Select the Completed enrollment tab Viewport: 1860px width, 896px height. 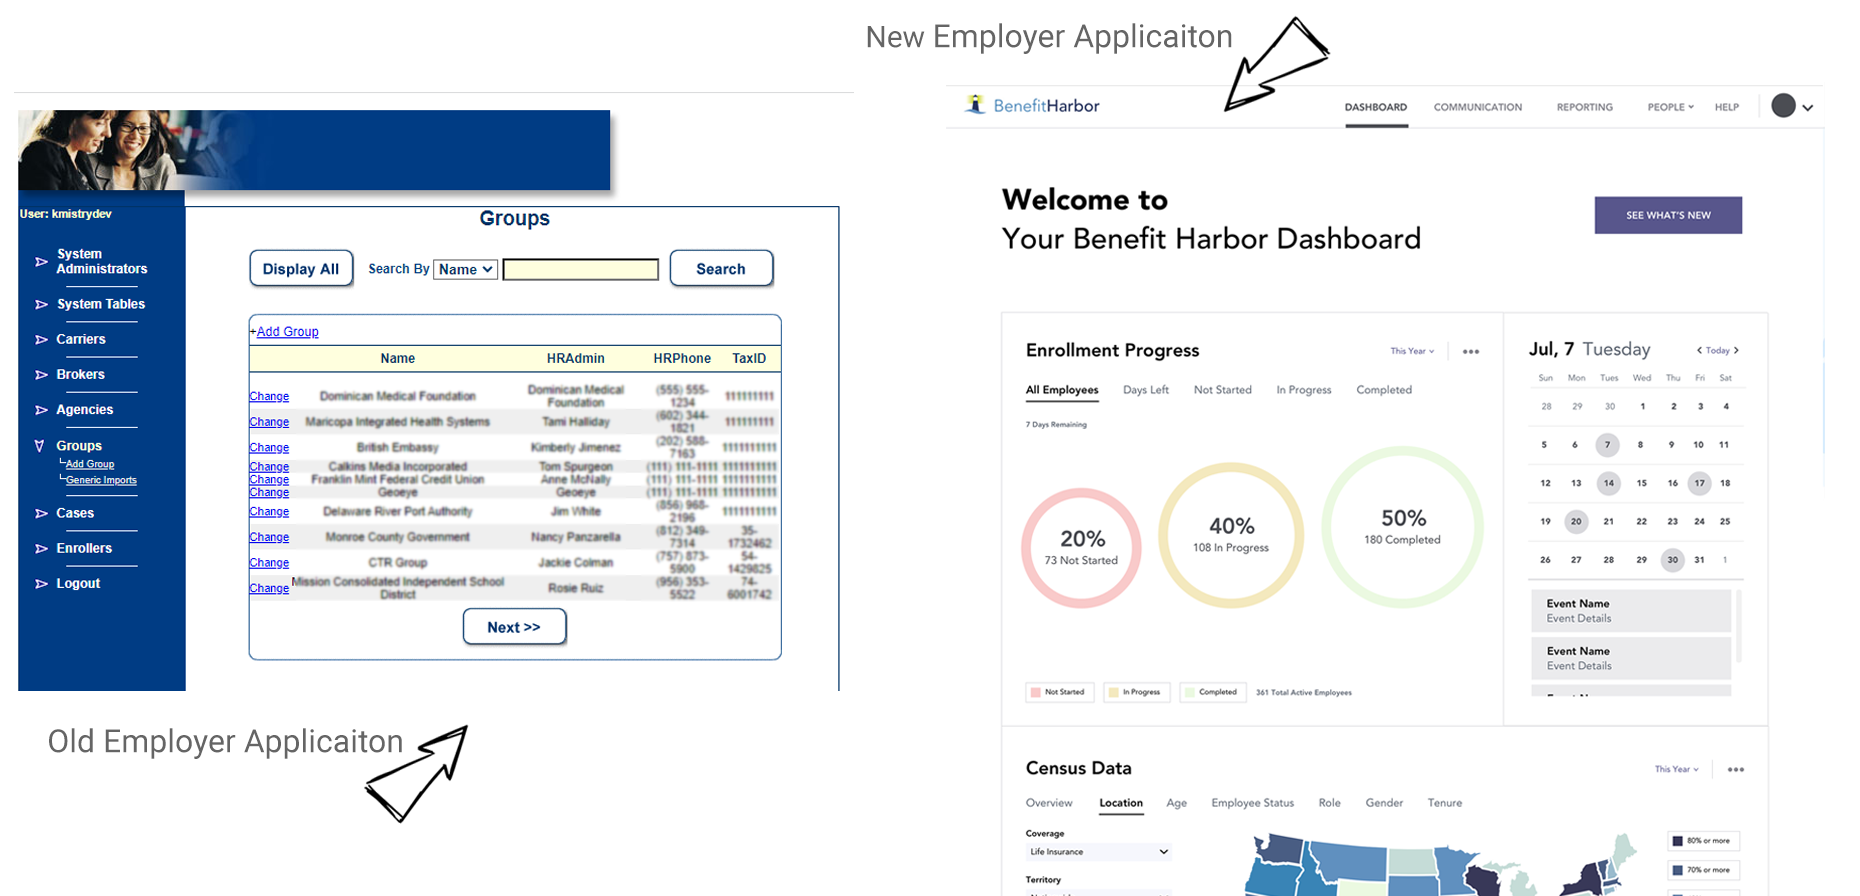pos(1384,390)
